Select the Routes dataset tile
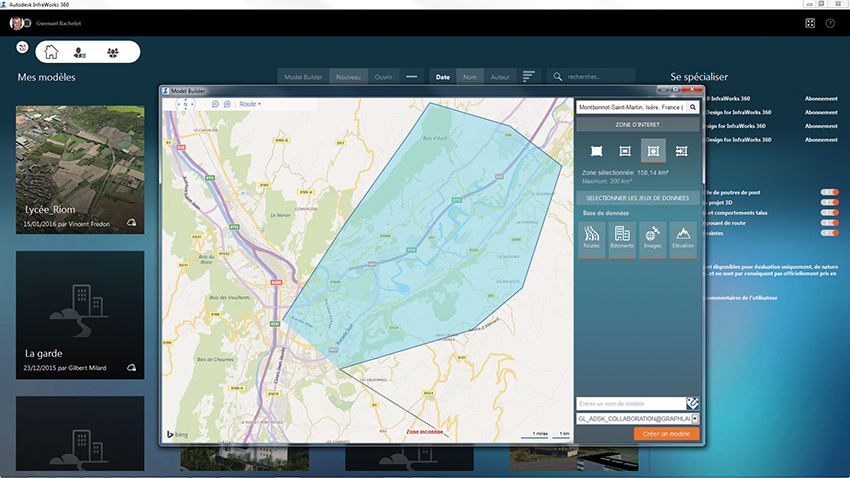The width and height of the screenshot is (850, 478). point(591,240)
